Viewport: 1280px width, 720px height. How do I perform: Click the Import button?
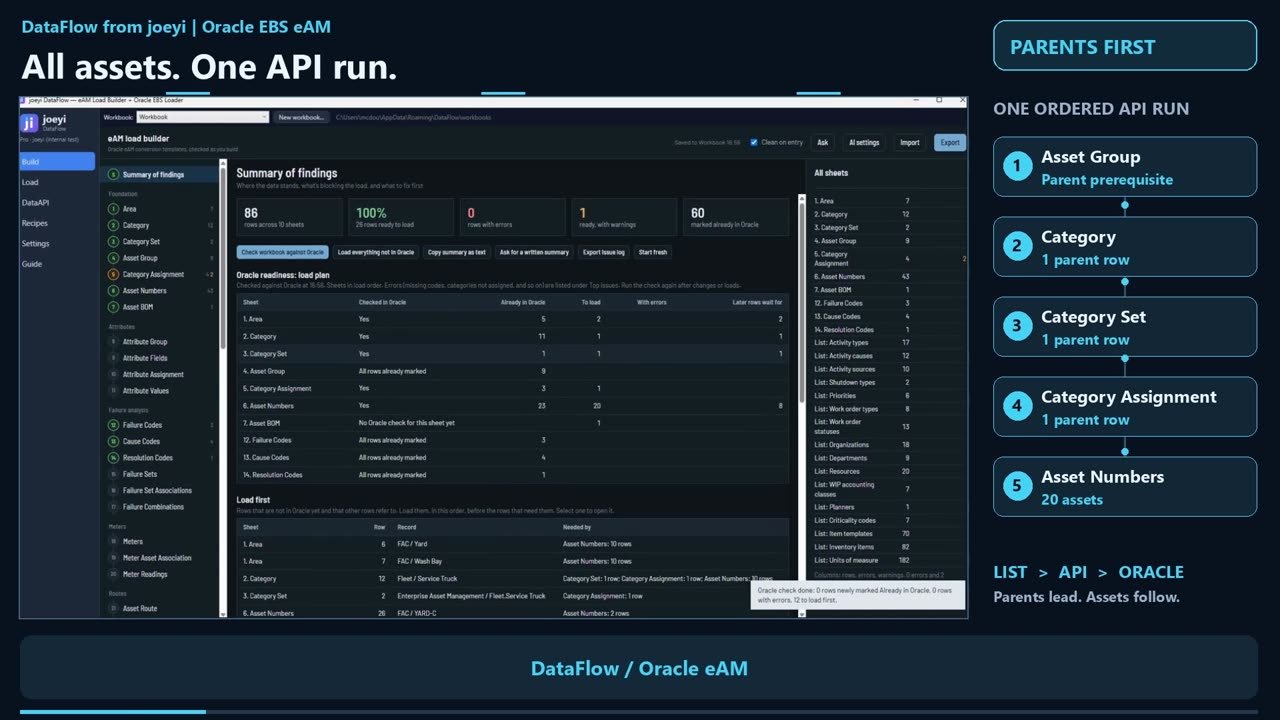910,142
